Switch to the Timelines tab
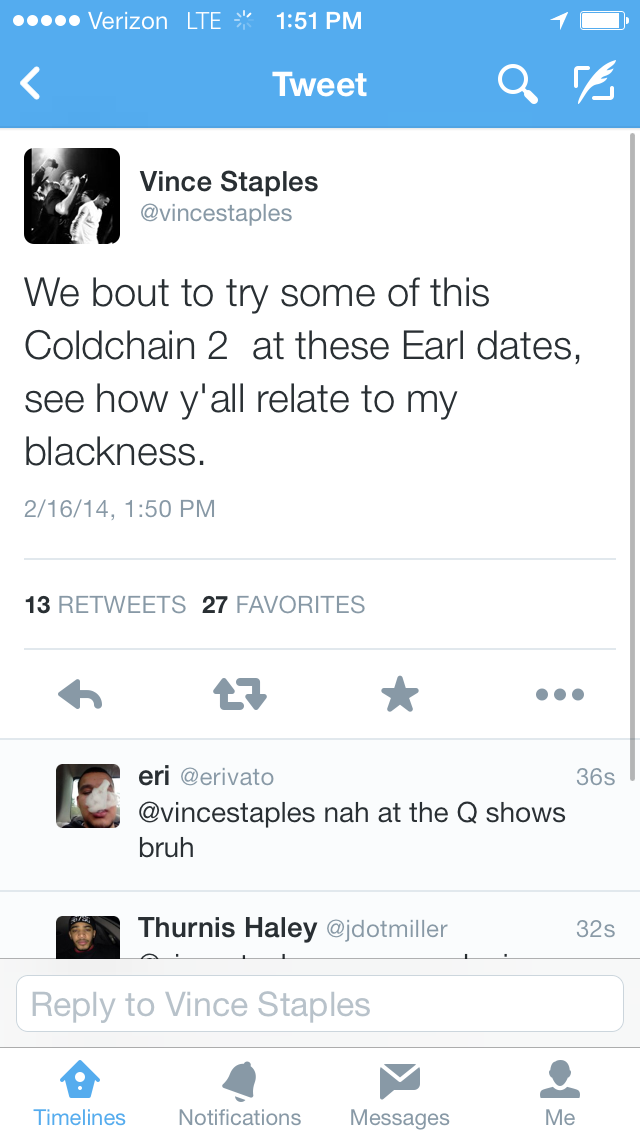 tap(80, 1093)
